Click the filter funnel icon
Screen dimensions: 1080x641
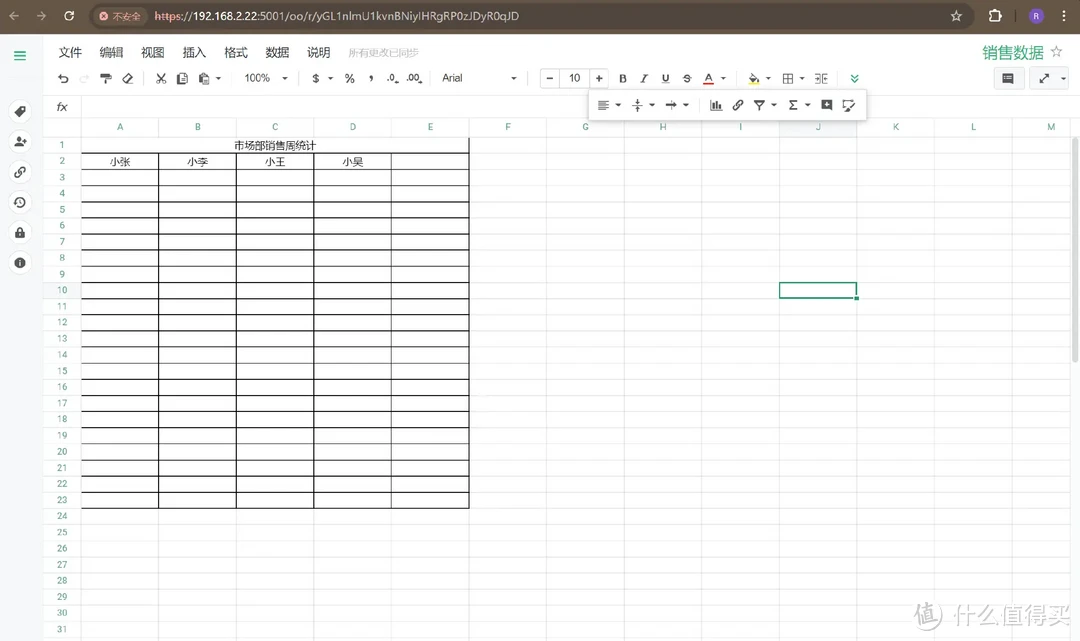759,105
